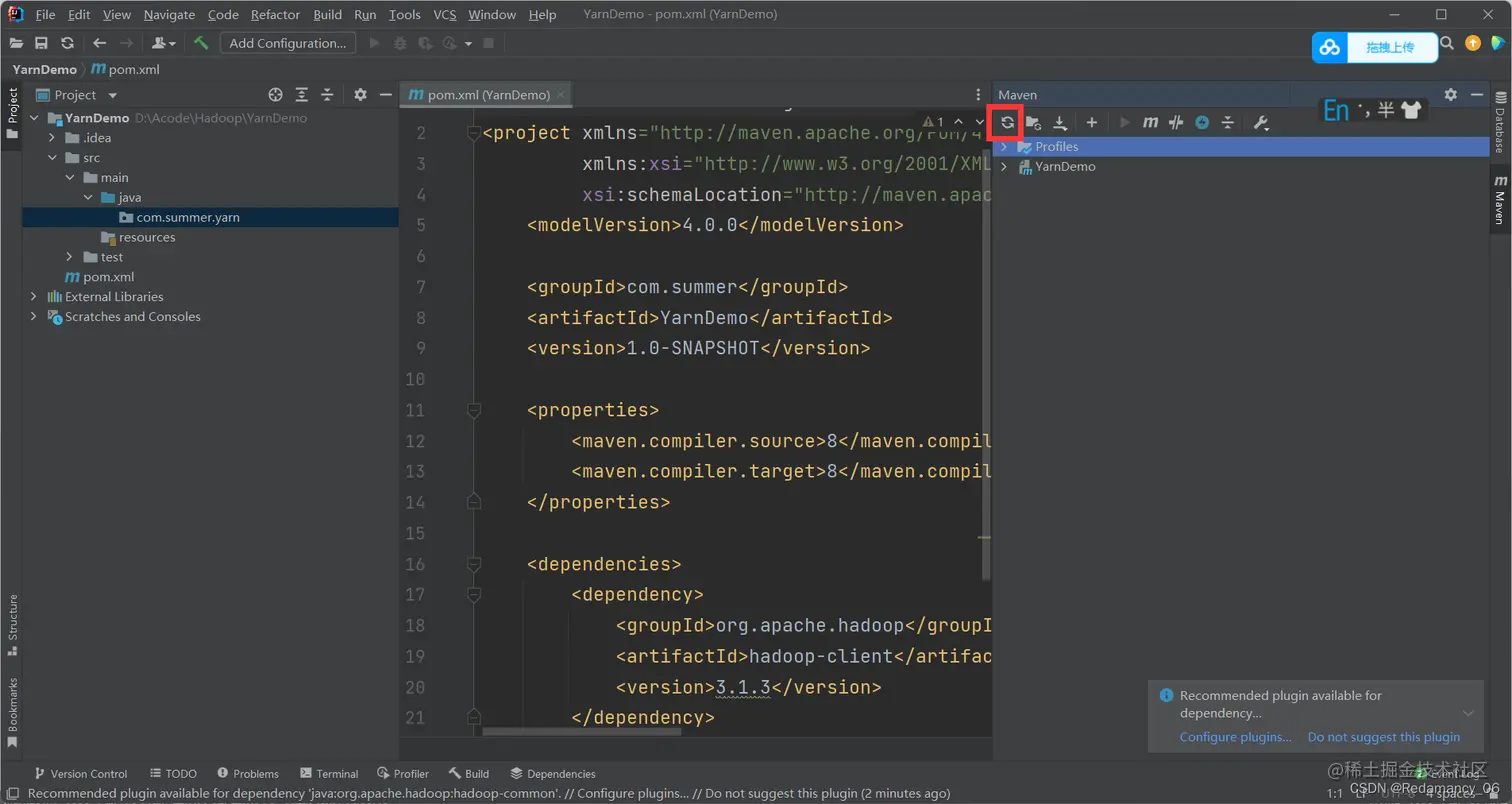Open Project panel settings gear
The width and height of the screenshot is (1512, 804).
pyautogui.click(x=361, y=95)
